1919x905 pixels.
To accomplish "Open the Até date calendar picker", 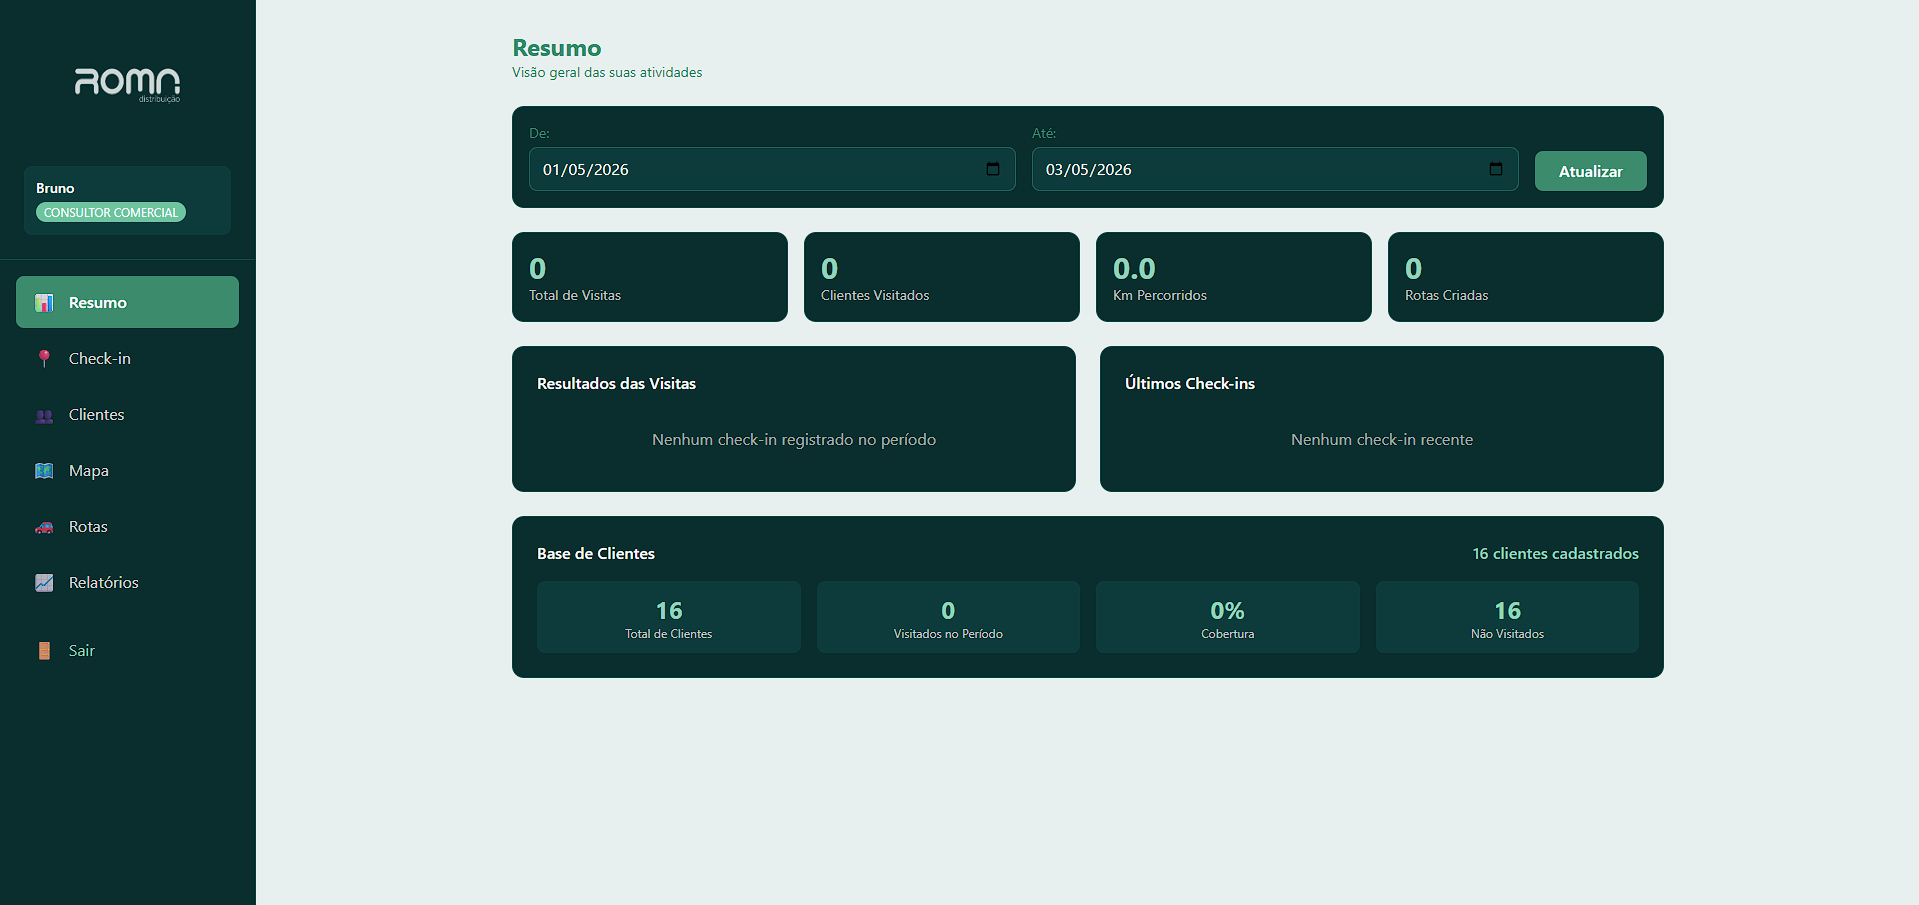I will pos(1496,169).
